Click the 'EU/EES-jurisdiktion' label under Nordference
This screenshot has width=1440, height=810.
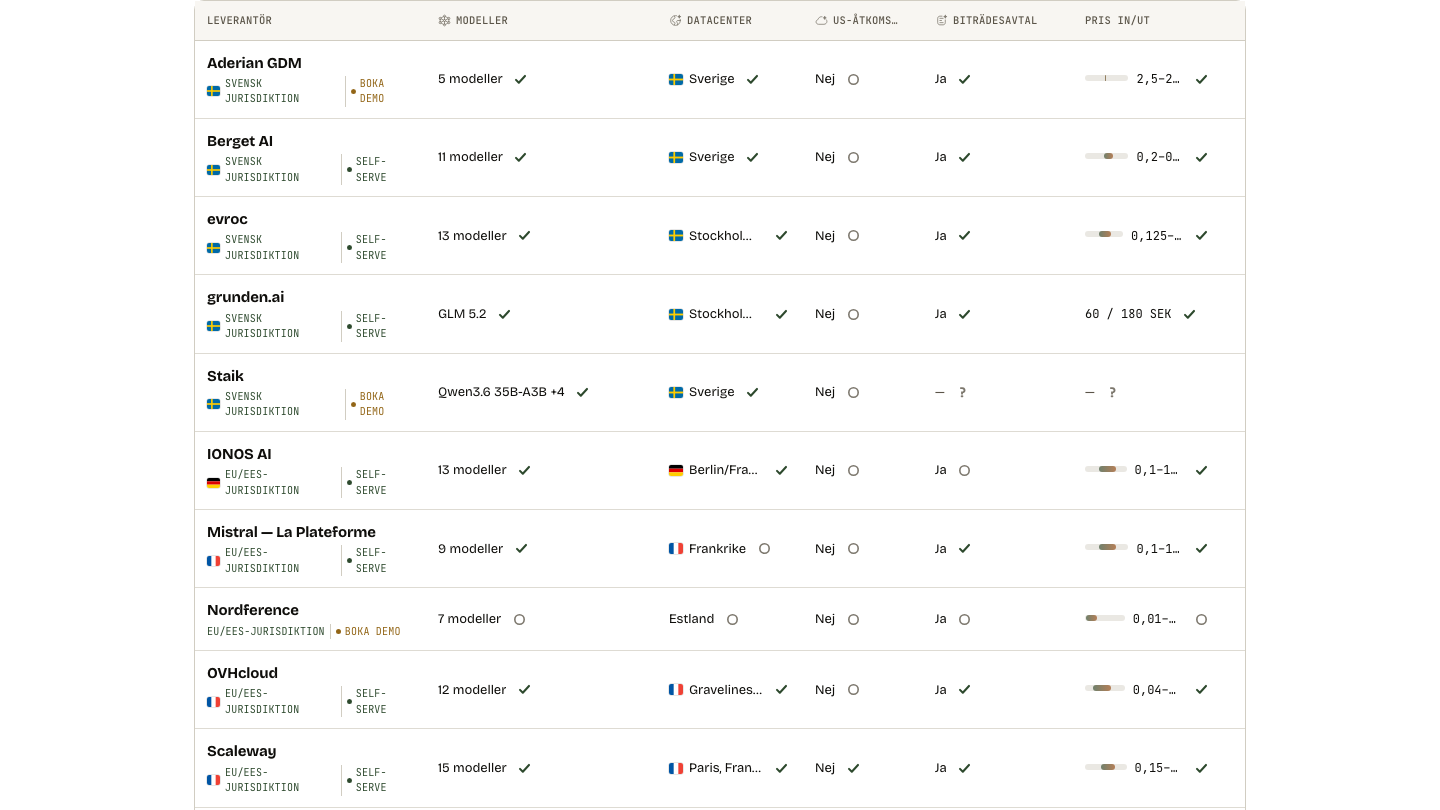tap(266, 632)
